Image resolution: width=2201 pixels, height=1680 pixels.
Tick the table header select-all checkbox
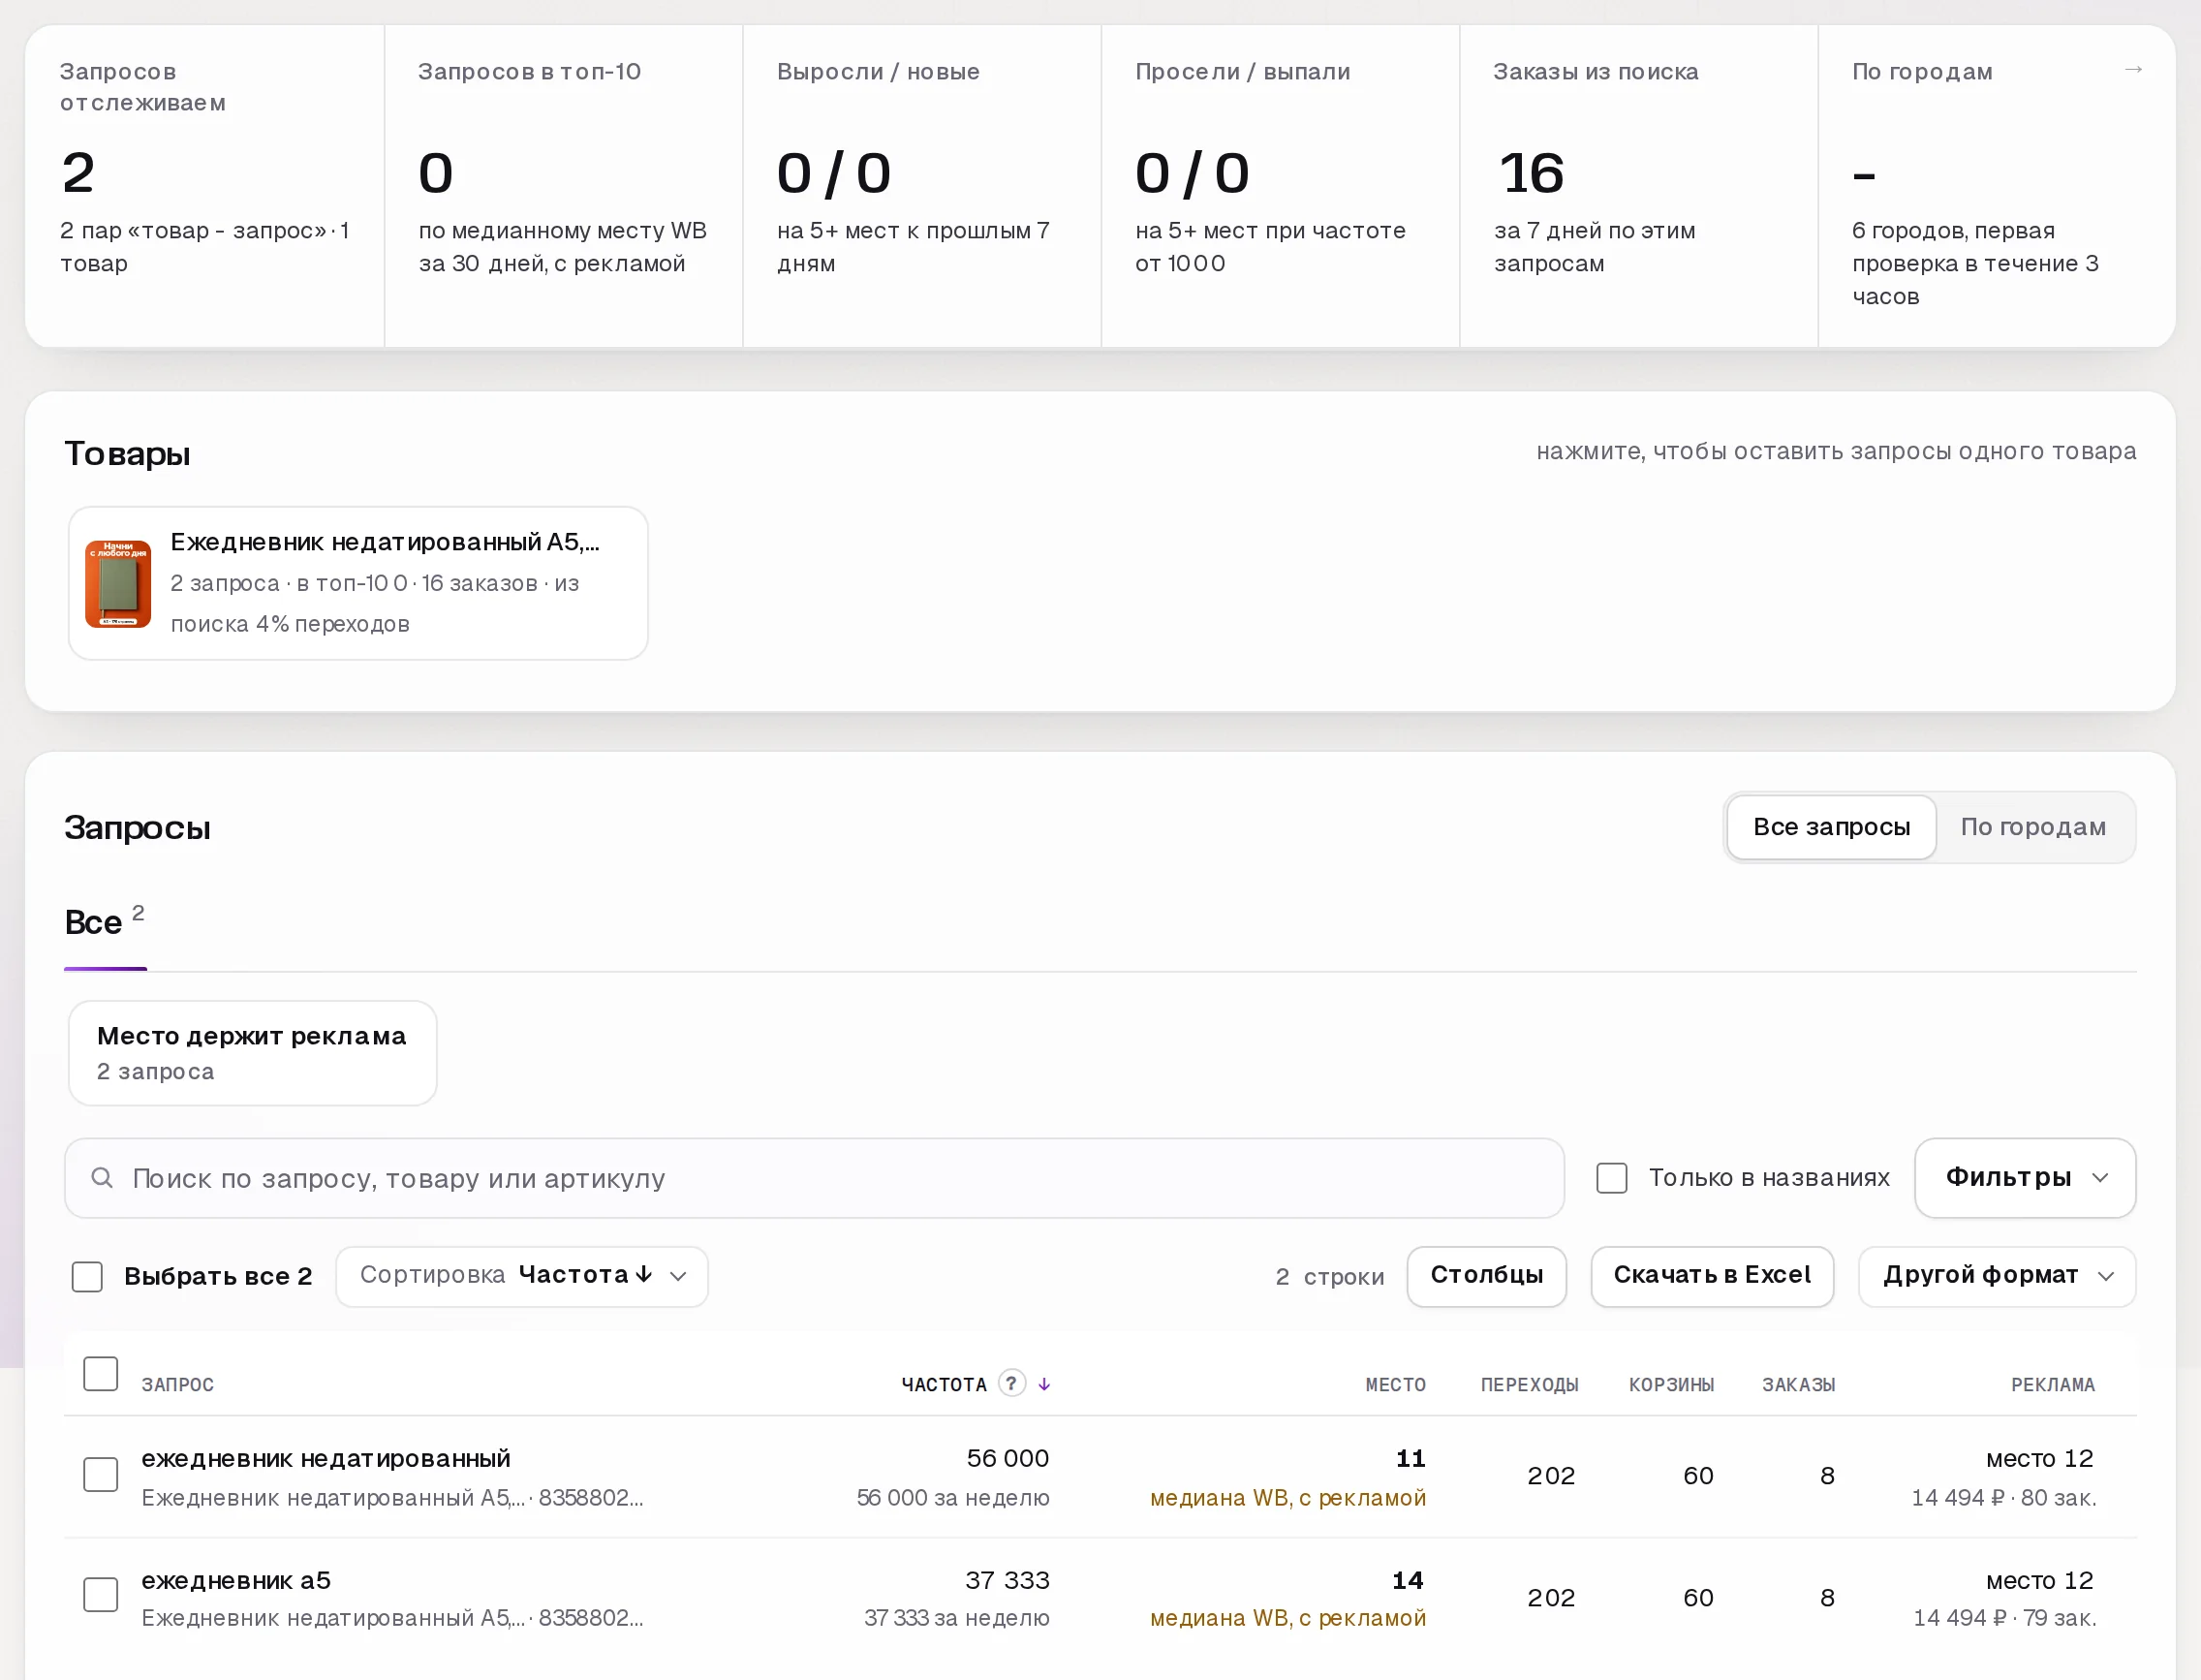100,1373
